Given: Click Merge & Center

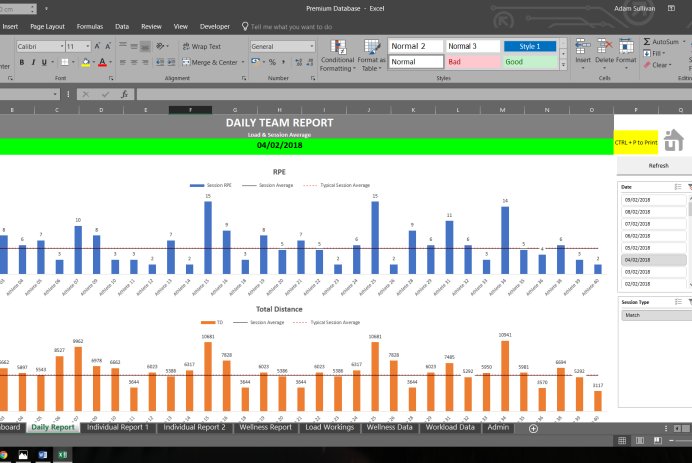Looking at the screenshot, I should pyautogui.click(x=210, y=62).
